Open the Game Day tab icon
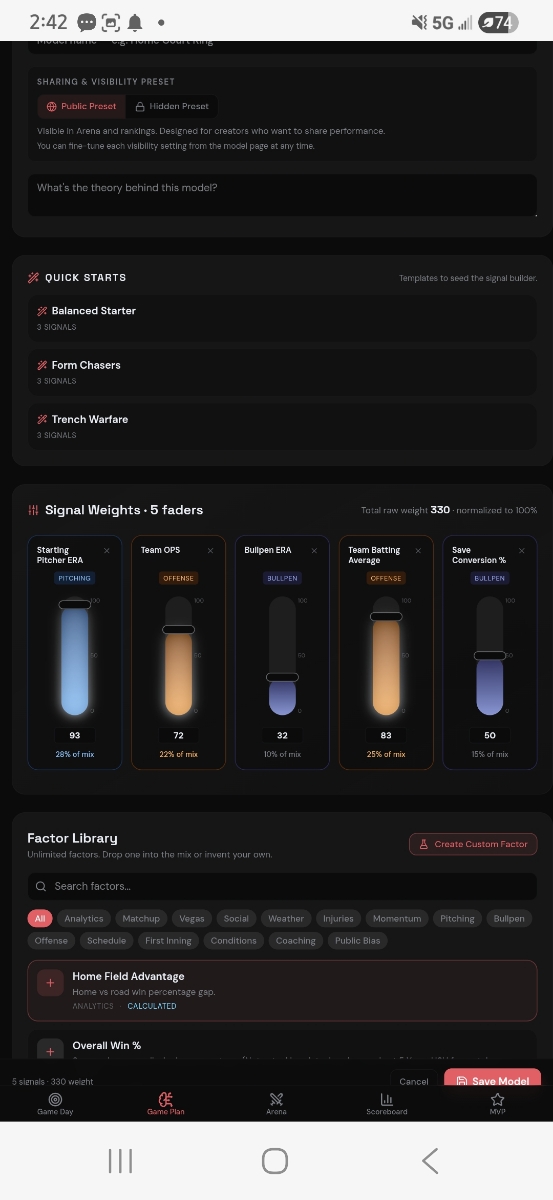Viewport: 553px width, 1200px height. [54, 1098]
